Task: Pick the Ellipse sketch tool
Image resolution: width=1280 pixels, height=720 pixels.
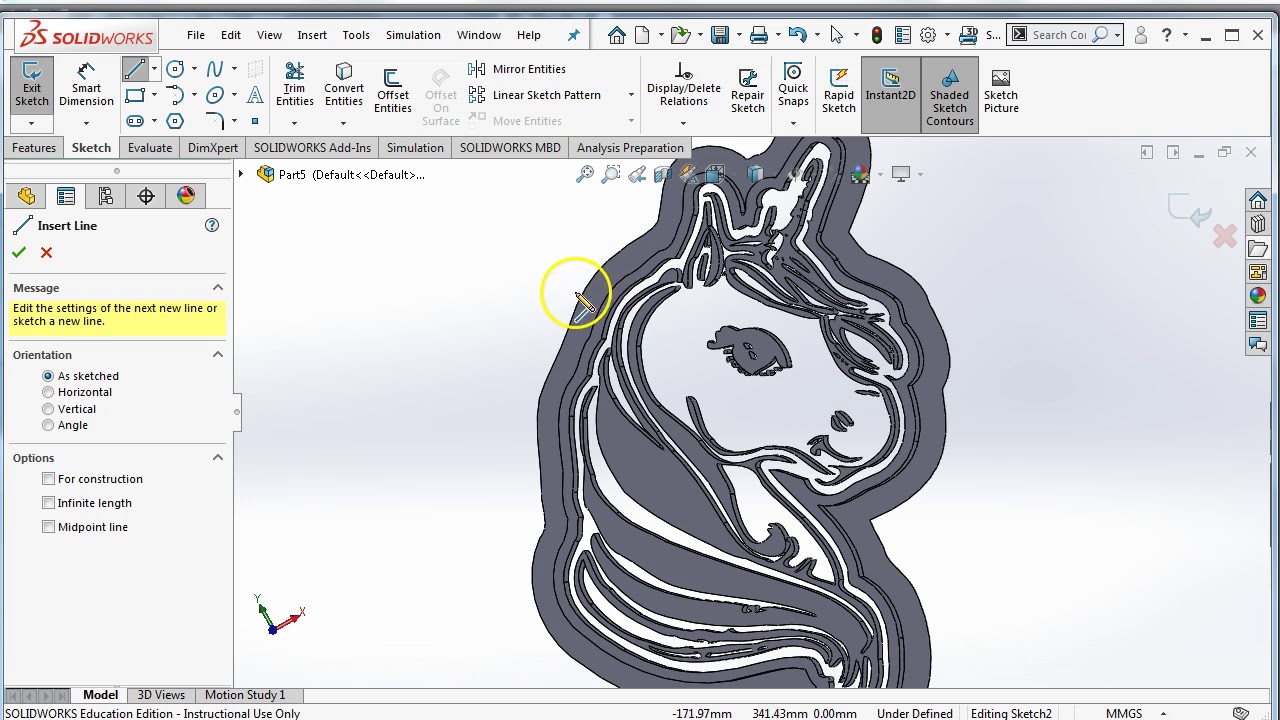Action: pos(214,95)
